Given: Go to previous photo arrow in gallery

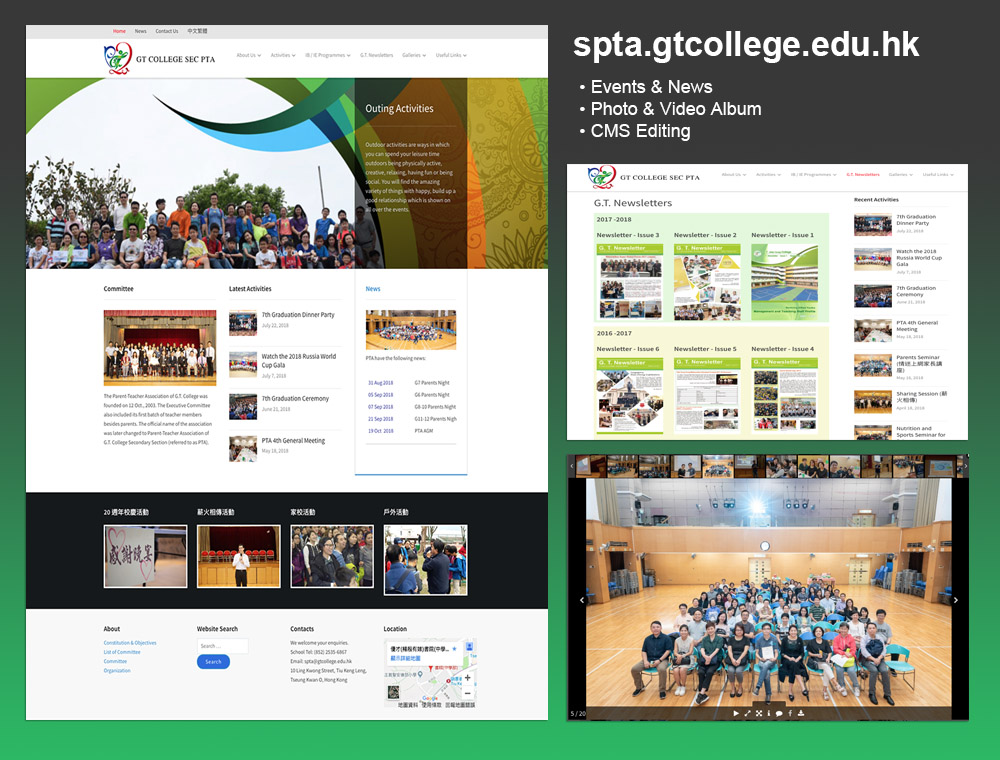Looking at the screenshot, I should click(582, 600).
